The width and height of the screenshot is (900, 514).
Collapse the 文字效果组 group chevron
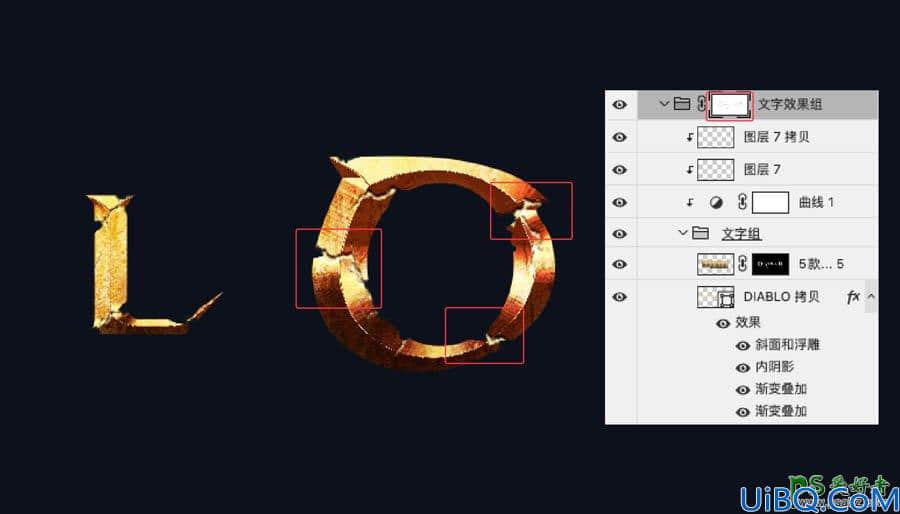(x=665, y=104)
